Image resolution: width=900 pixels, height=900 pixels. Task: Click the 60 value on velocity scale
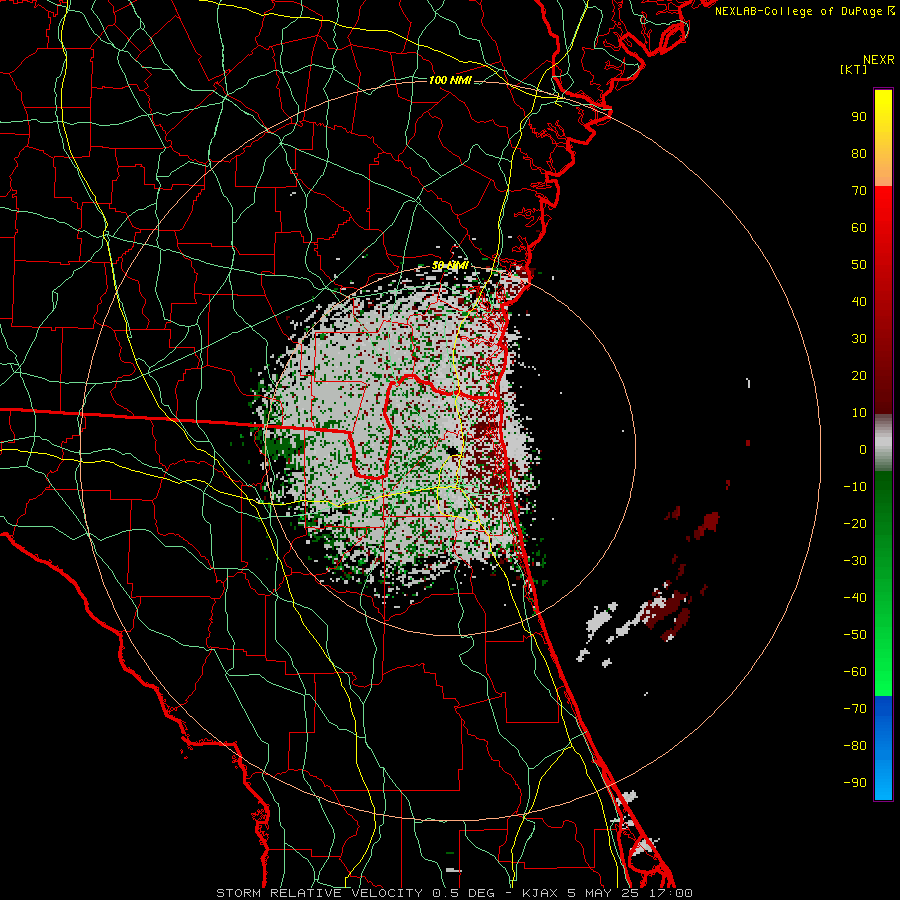click(859, 228)
